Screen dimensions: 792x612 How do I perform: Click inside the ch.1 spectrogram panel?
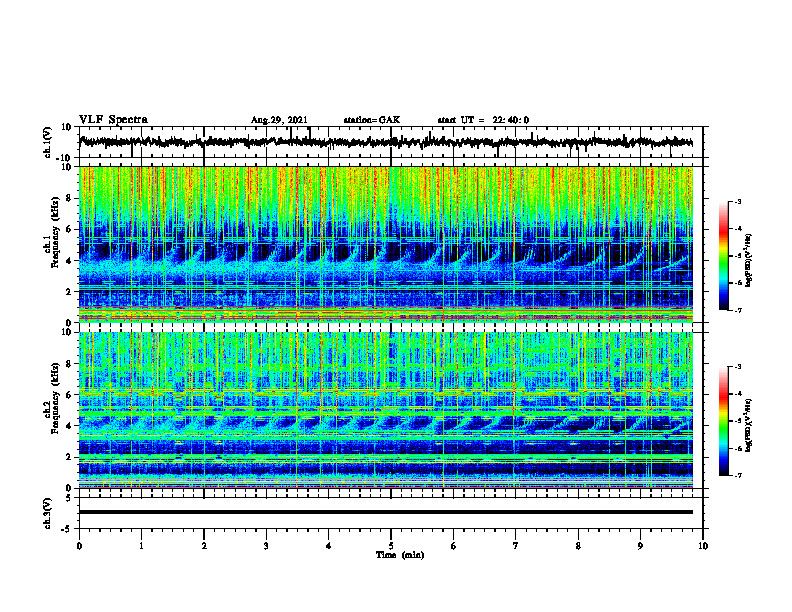pyautogui.click(x=385, y=244)
